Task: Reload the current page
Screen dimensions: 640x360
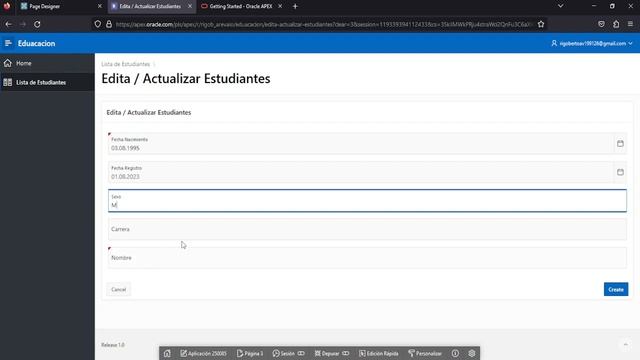Action: (x=37, y=24)
